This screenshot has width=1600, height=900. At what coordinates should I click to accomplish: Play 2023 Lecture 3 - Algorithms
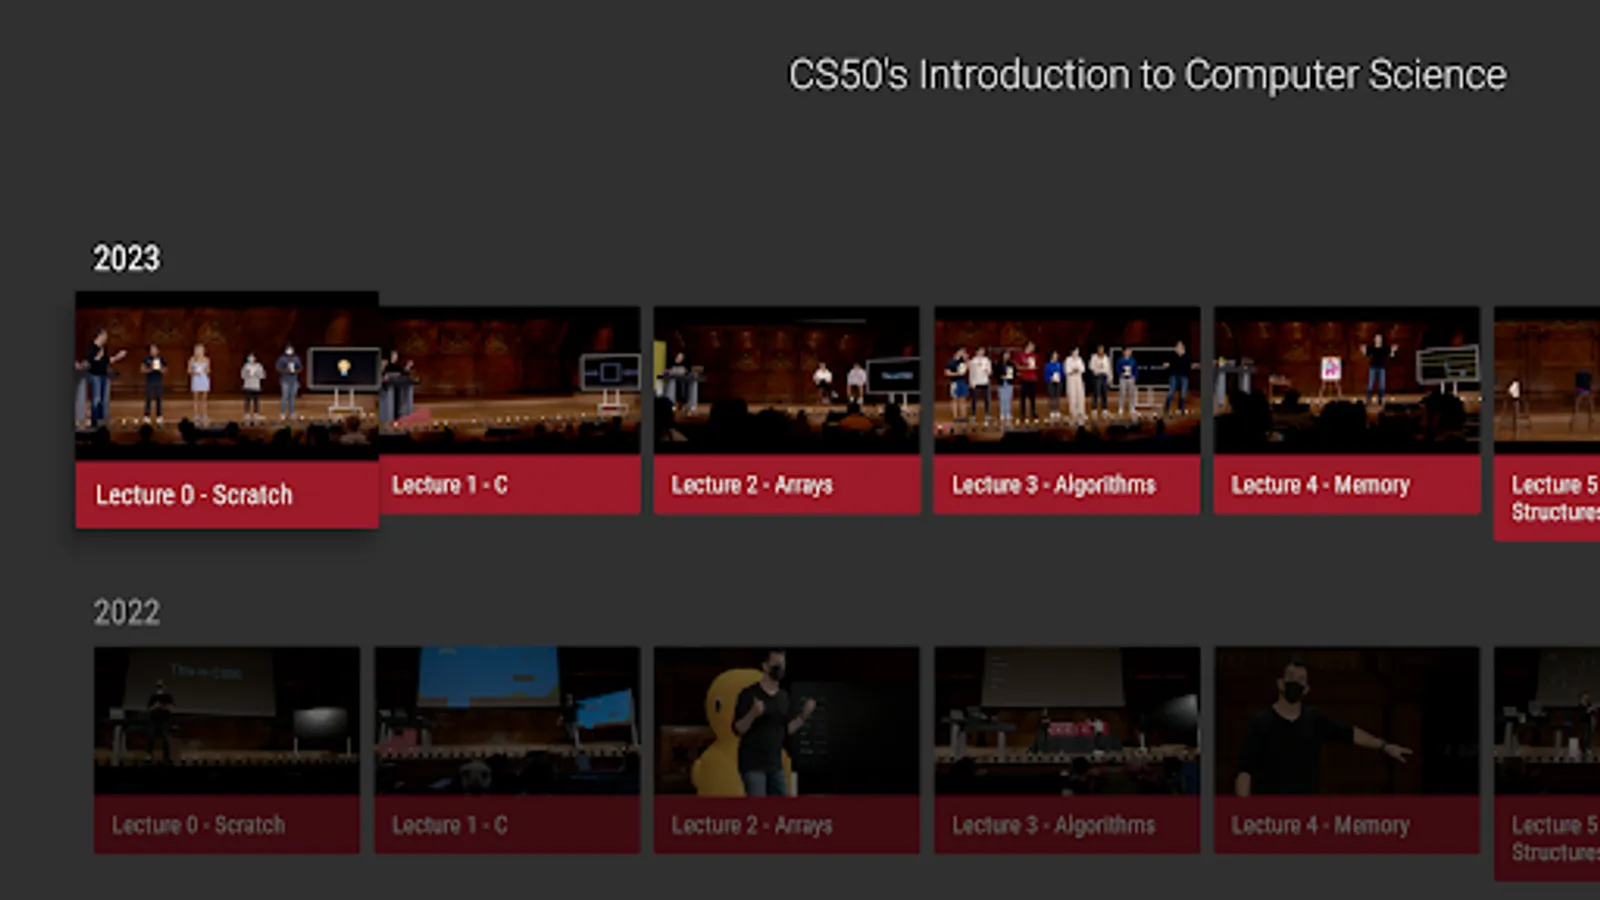pyautogui.click(x=1067, y=410)
